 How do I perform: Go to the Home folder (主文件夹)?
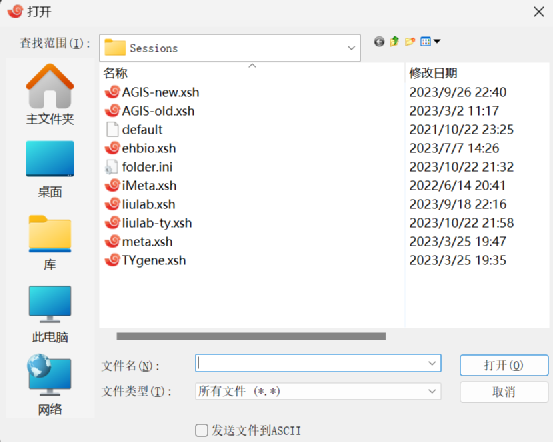(50, 95)
